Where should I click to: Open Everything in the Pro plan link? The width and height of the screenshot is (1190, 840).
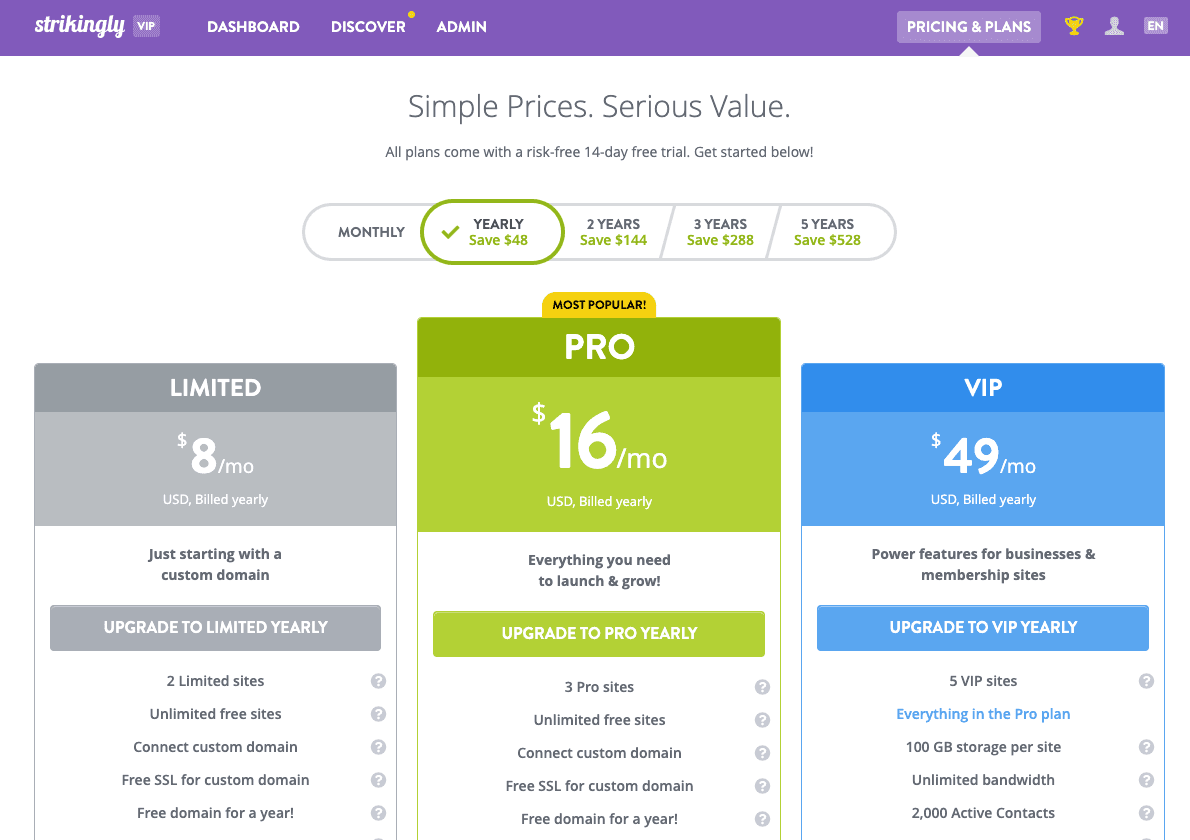tap(983, 715)
